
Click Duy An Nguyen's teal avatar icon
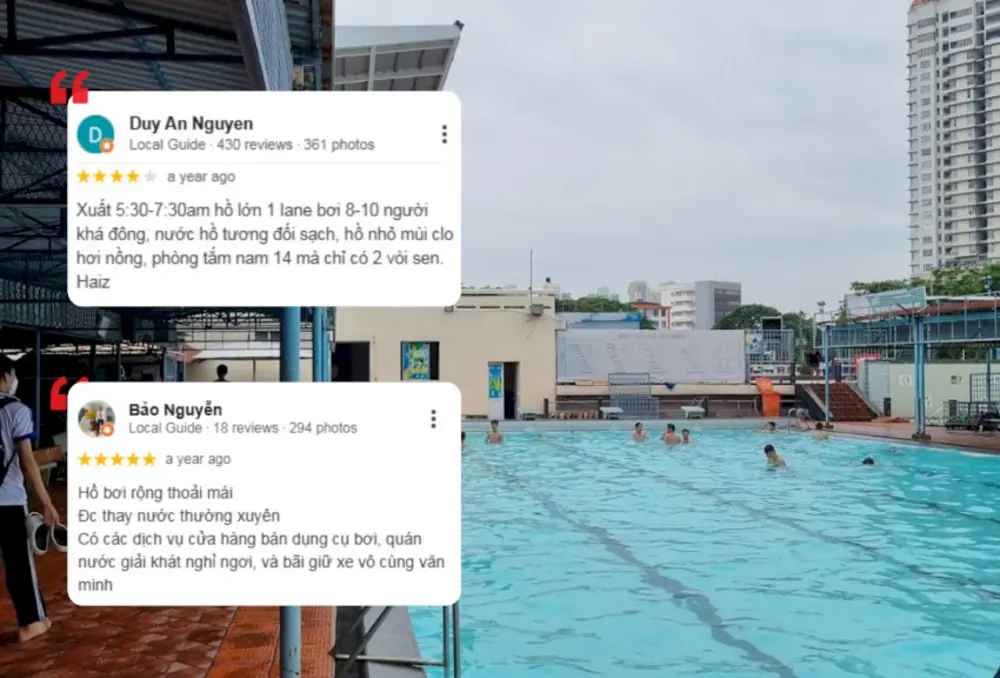(96, 134)
